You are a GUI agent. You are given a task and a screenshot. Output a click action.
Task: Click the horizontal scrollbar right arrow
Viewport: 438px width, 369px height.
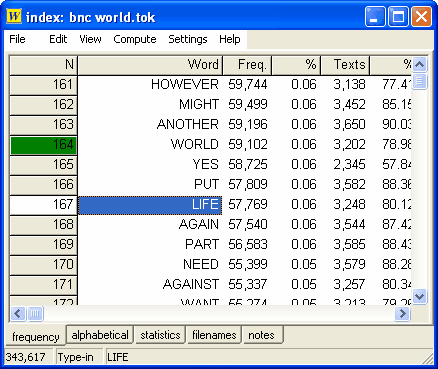(x=402, y=314)
